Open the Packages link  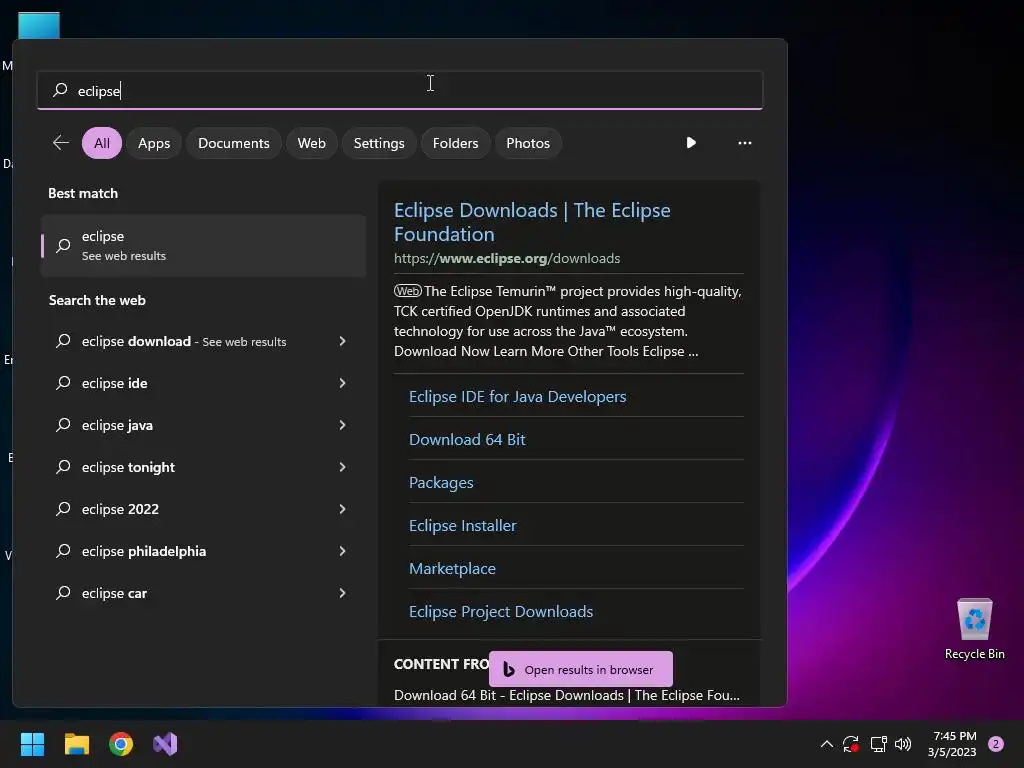pyautogui.click(x=441, y=483)
